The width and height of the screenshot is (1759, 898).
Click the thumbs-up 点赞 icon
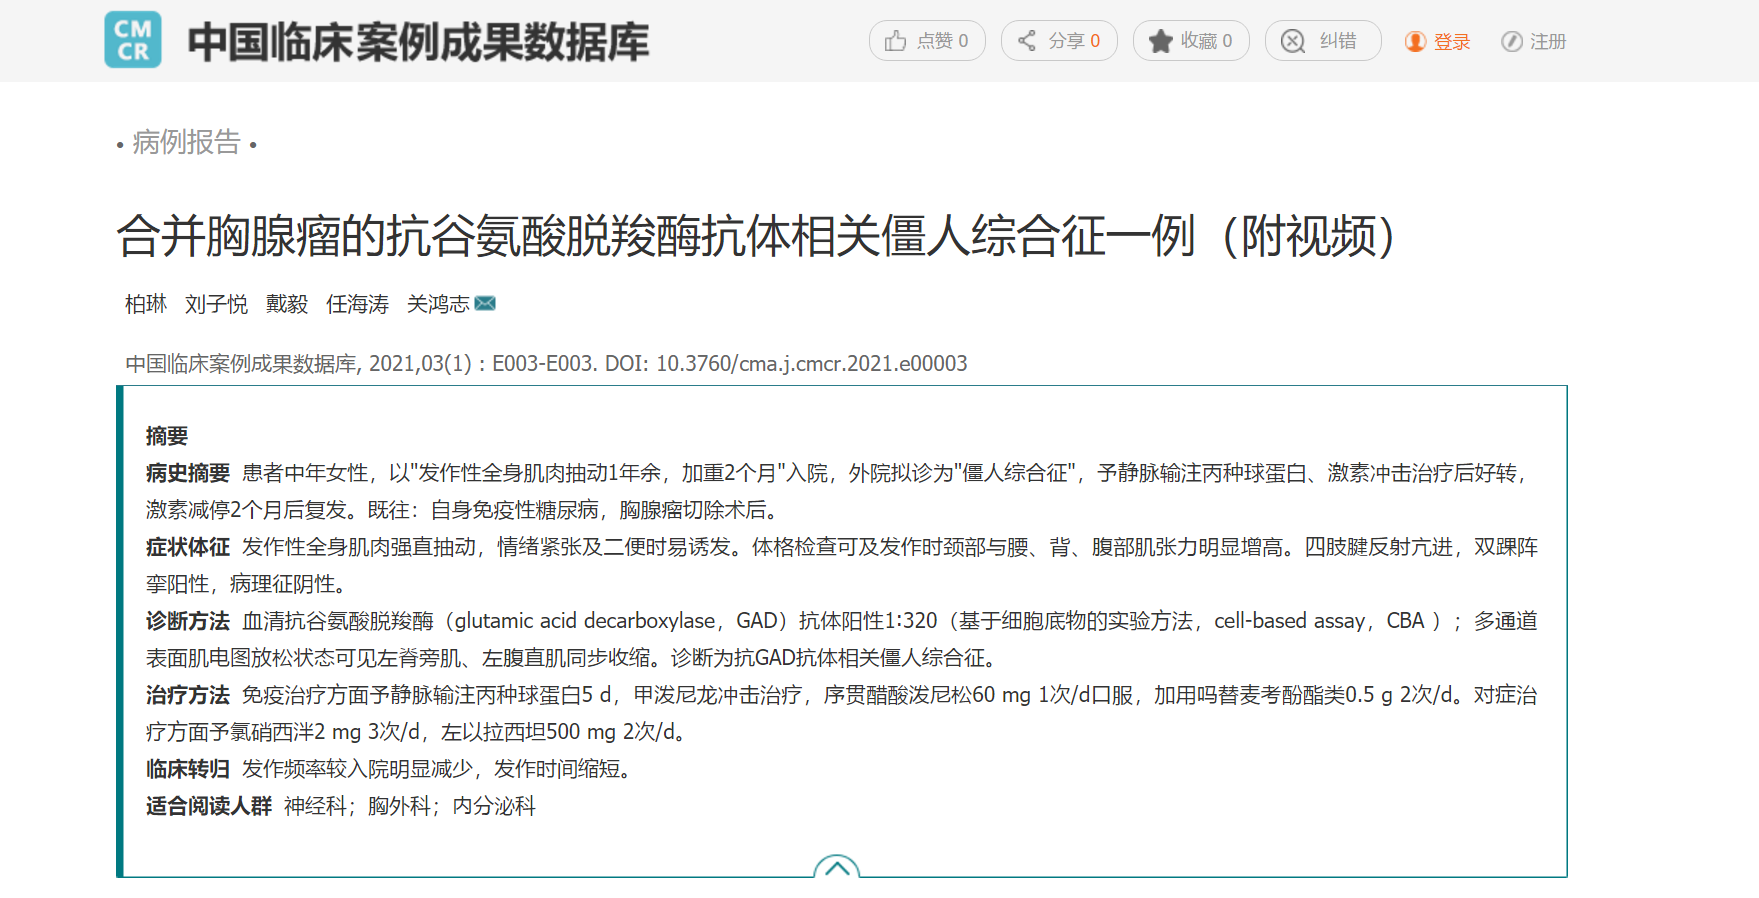tap(895, 41)
